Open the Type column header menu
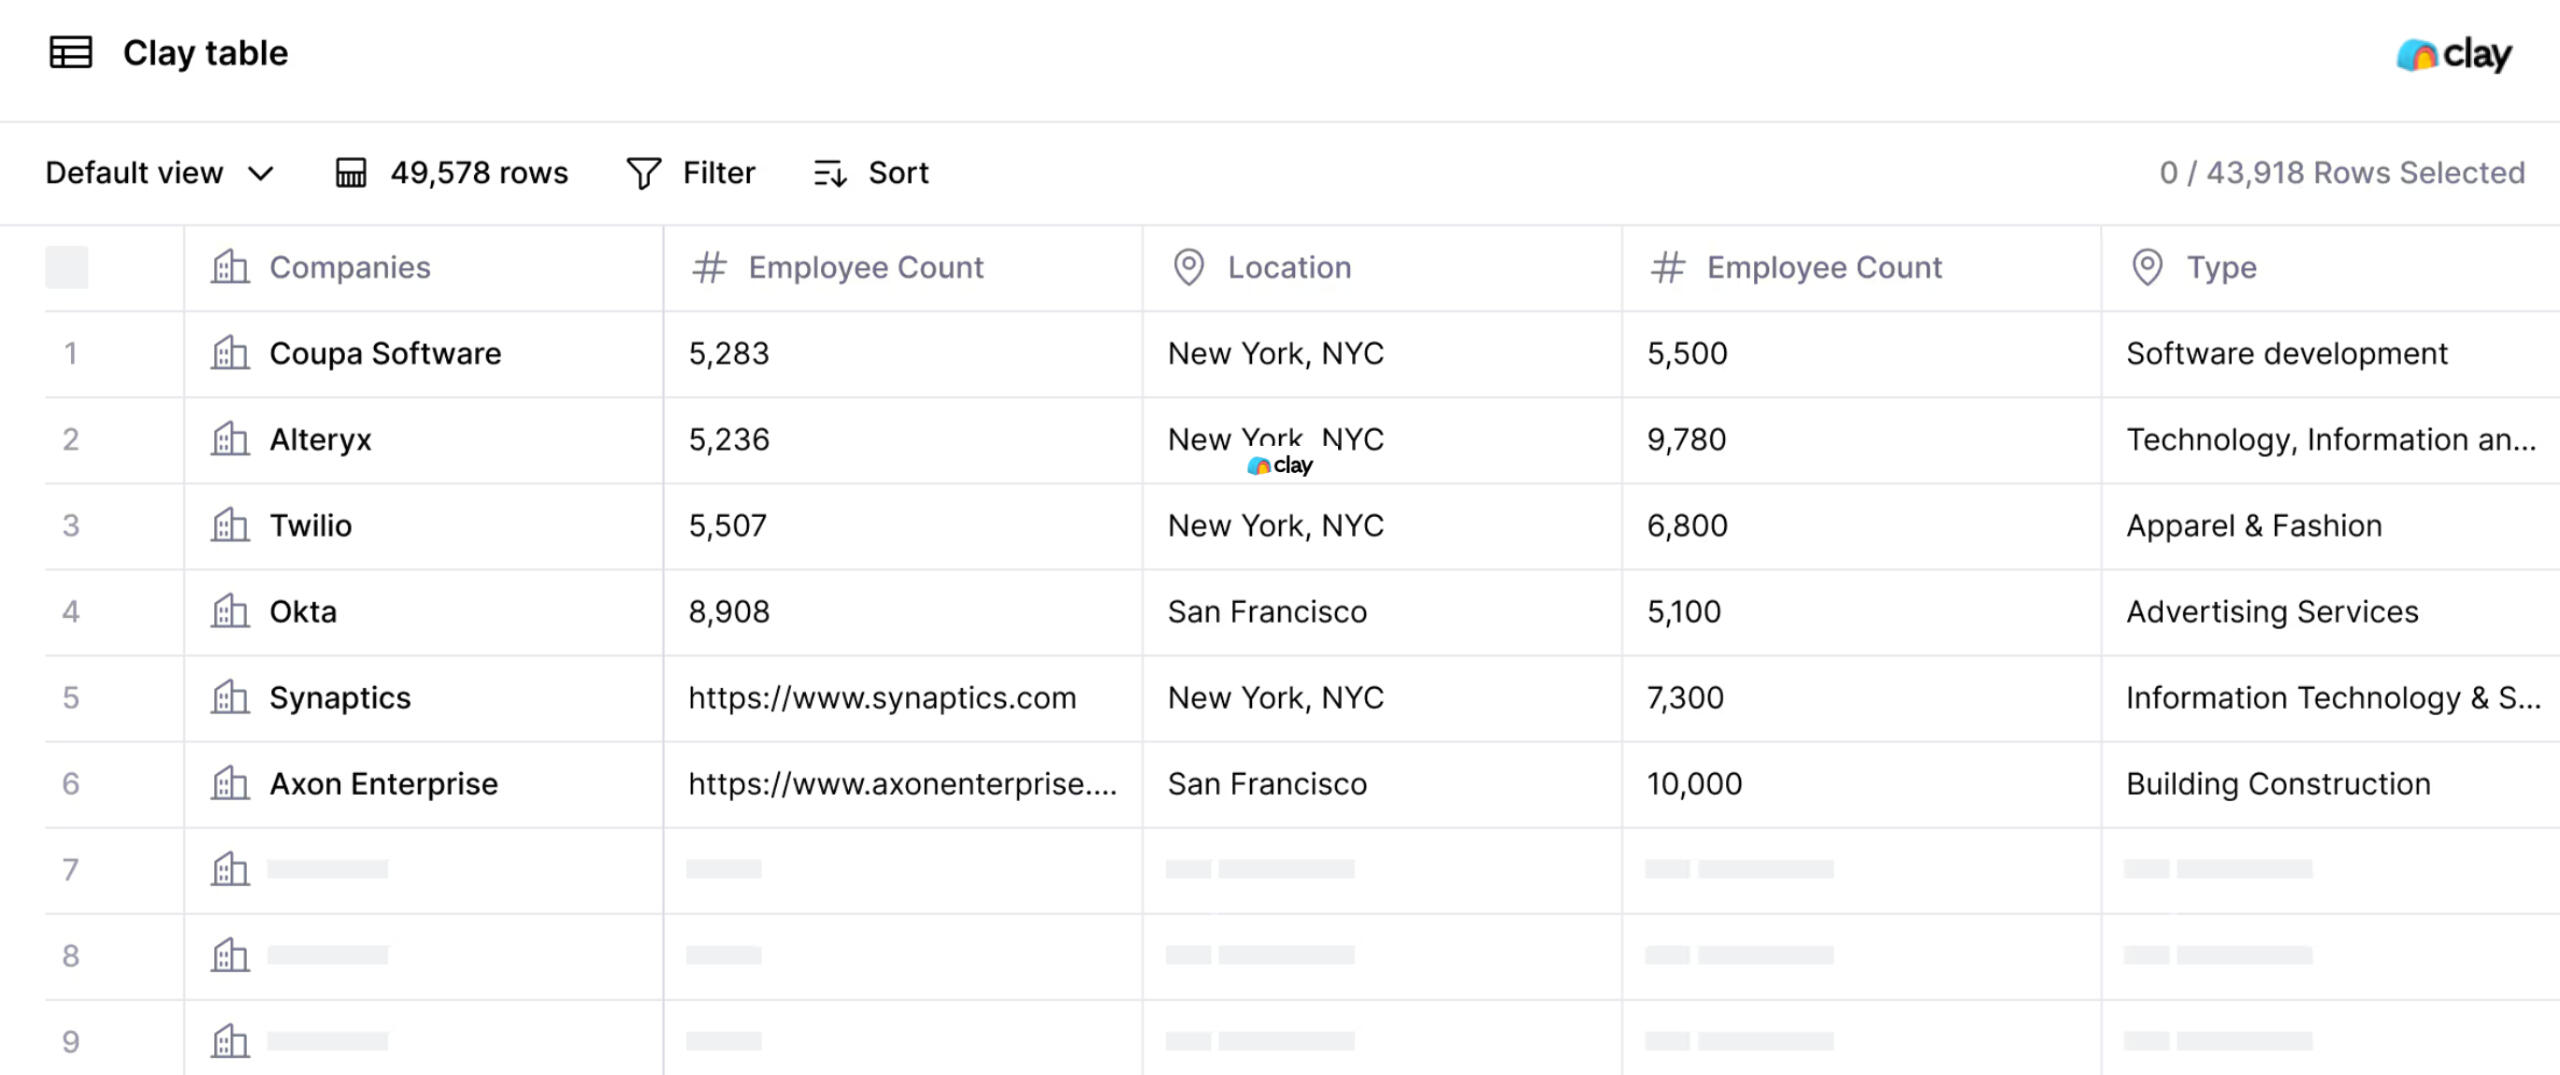The width and height of the screenshot is (2560, 1075). (2220, 267)
